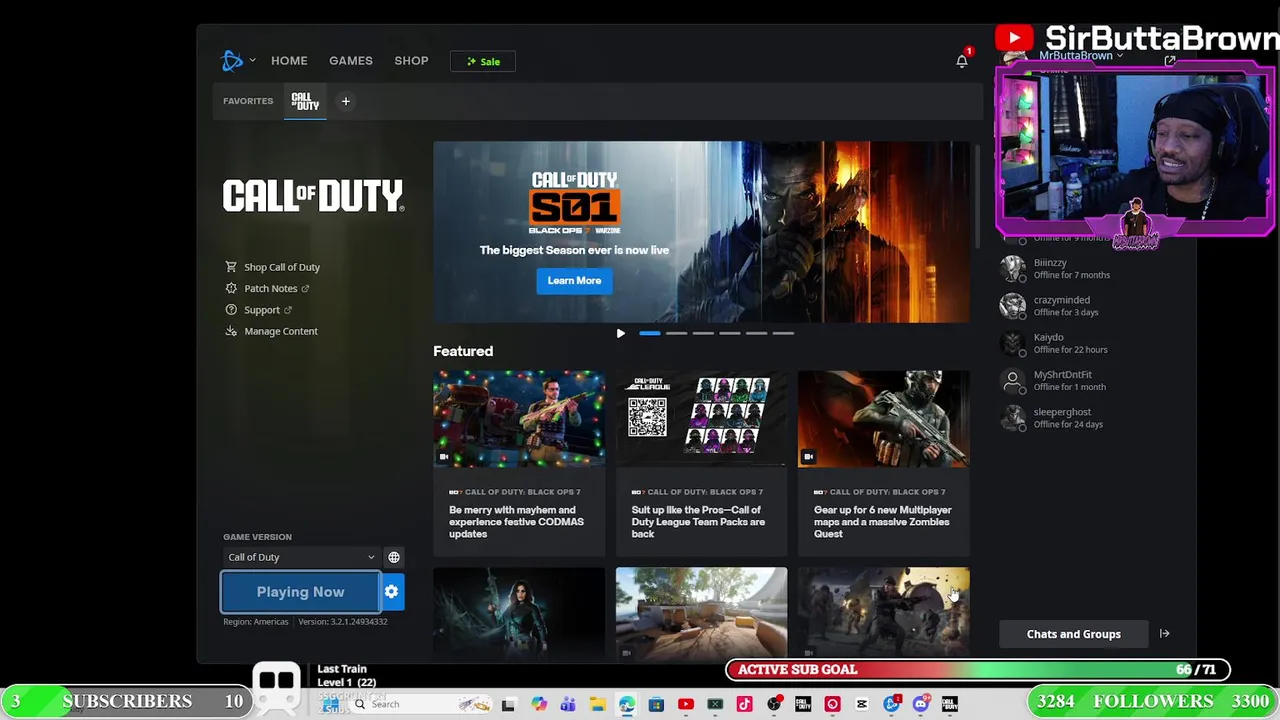Image resolution: width=1280 pixels, height=720 pixels.
Task: Open the festive CODMAS updates thumbnail
Action: pos(519,418)
